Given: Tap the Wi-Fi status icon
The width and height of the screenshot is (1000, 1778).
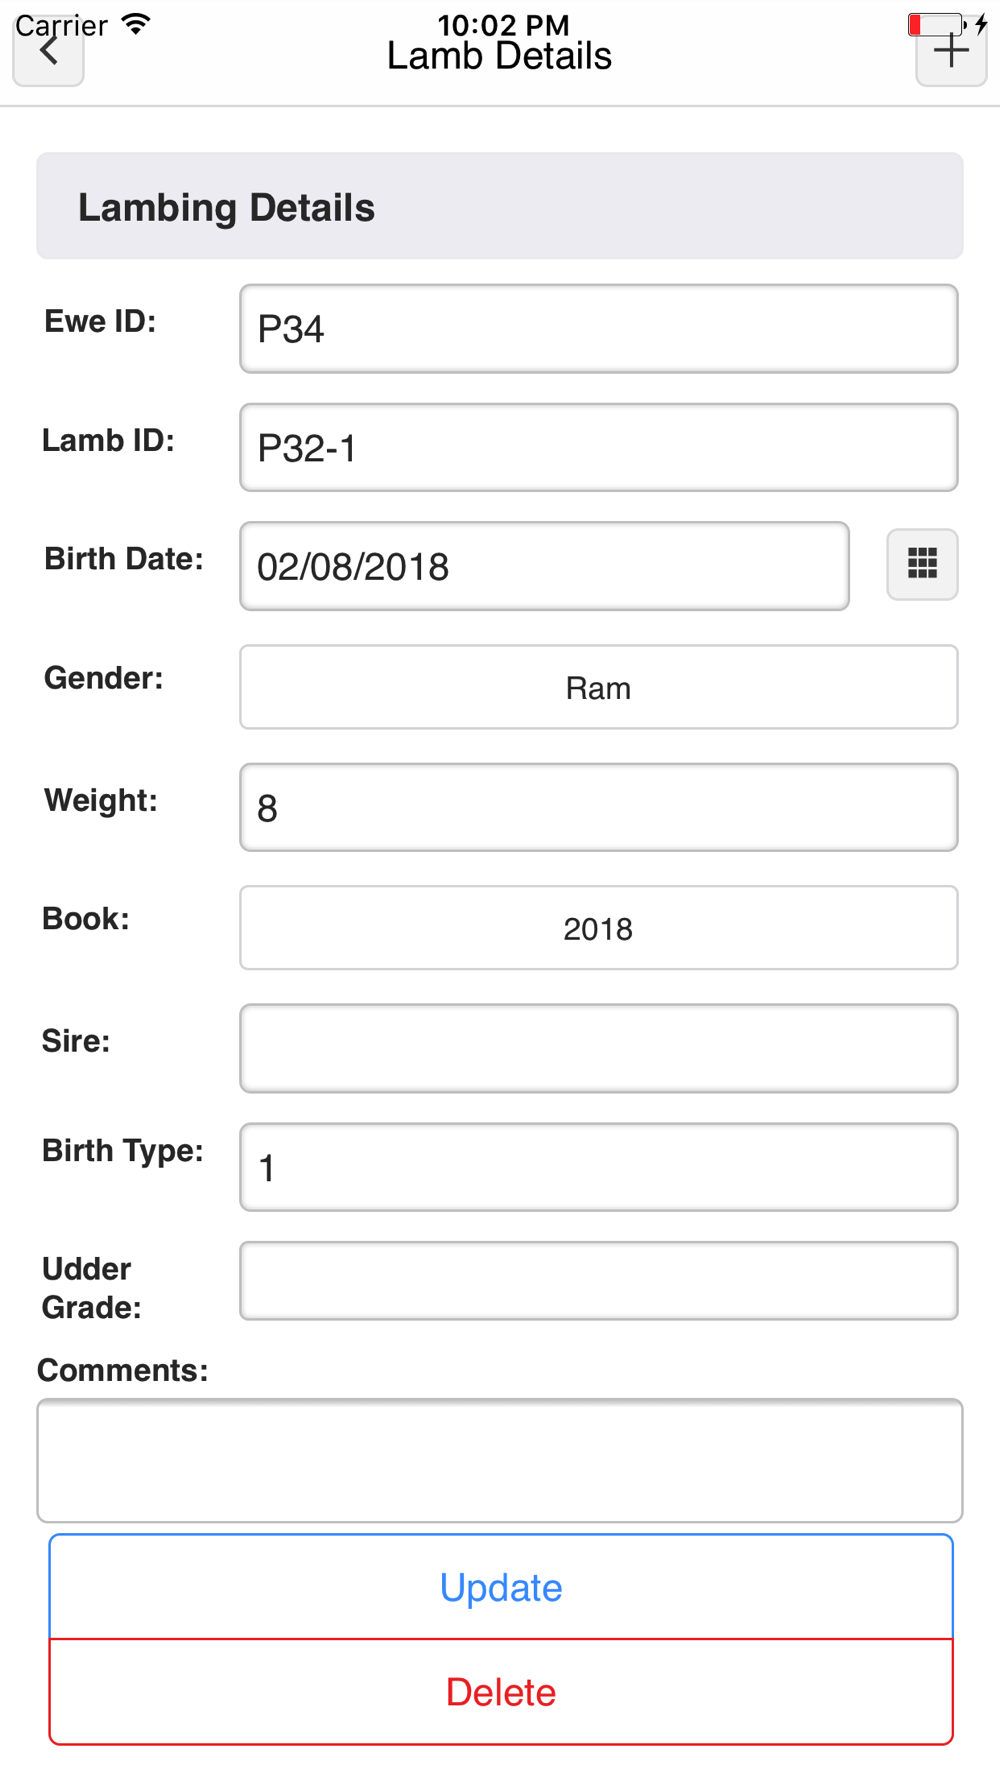Looking at the screenshot, I should pos(136,23).
